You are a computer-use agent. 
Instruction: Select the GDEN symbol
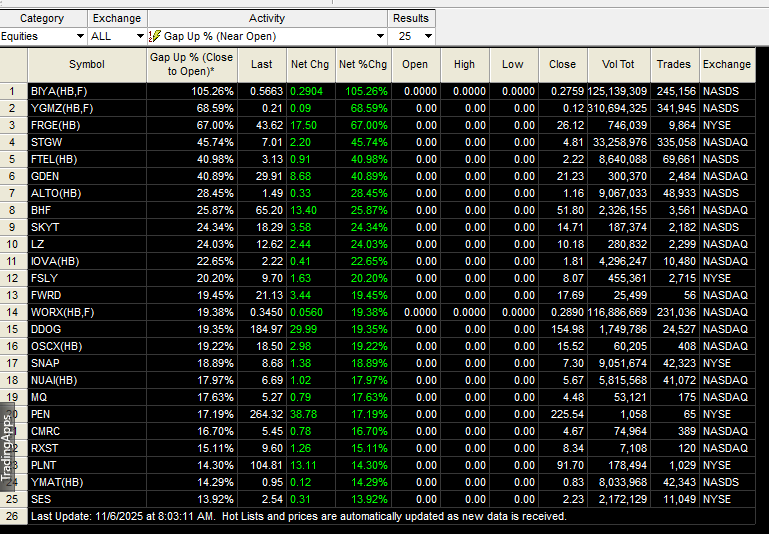coord(45,177)
